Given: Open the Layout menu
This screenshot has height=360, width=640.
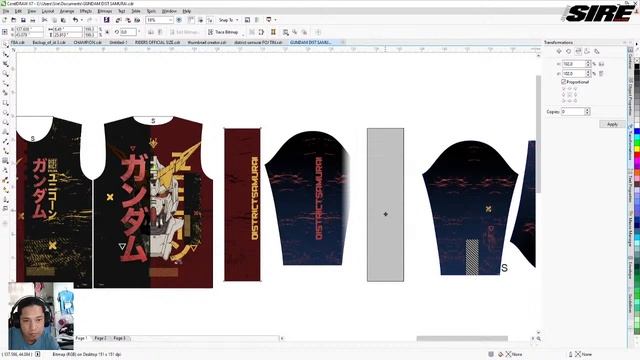Looking at the screenshot, I should [48, 11].
